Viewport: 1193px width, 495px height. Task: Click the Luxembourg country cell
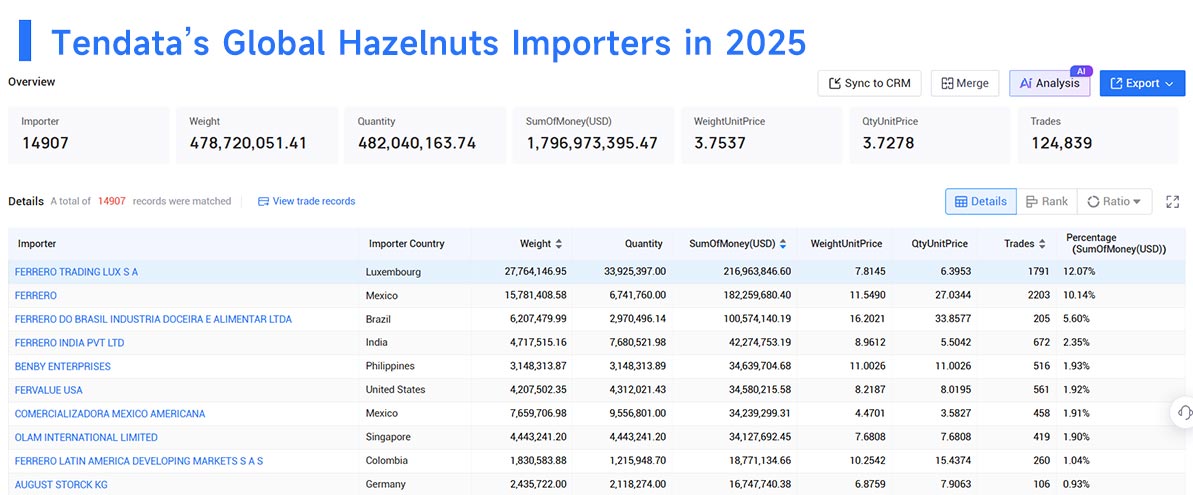(394, 272)
